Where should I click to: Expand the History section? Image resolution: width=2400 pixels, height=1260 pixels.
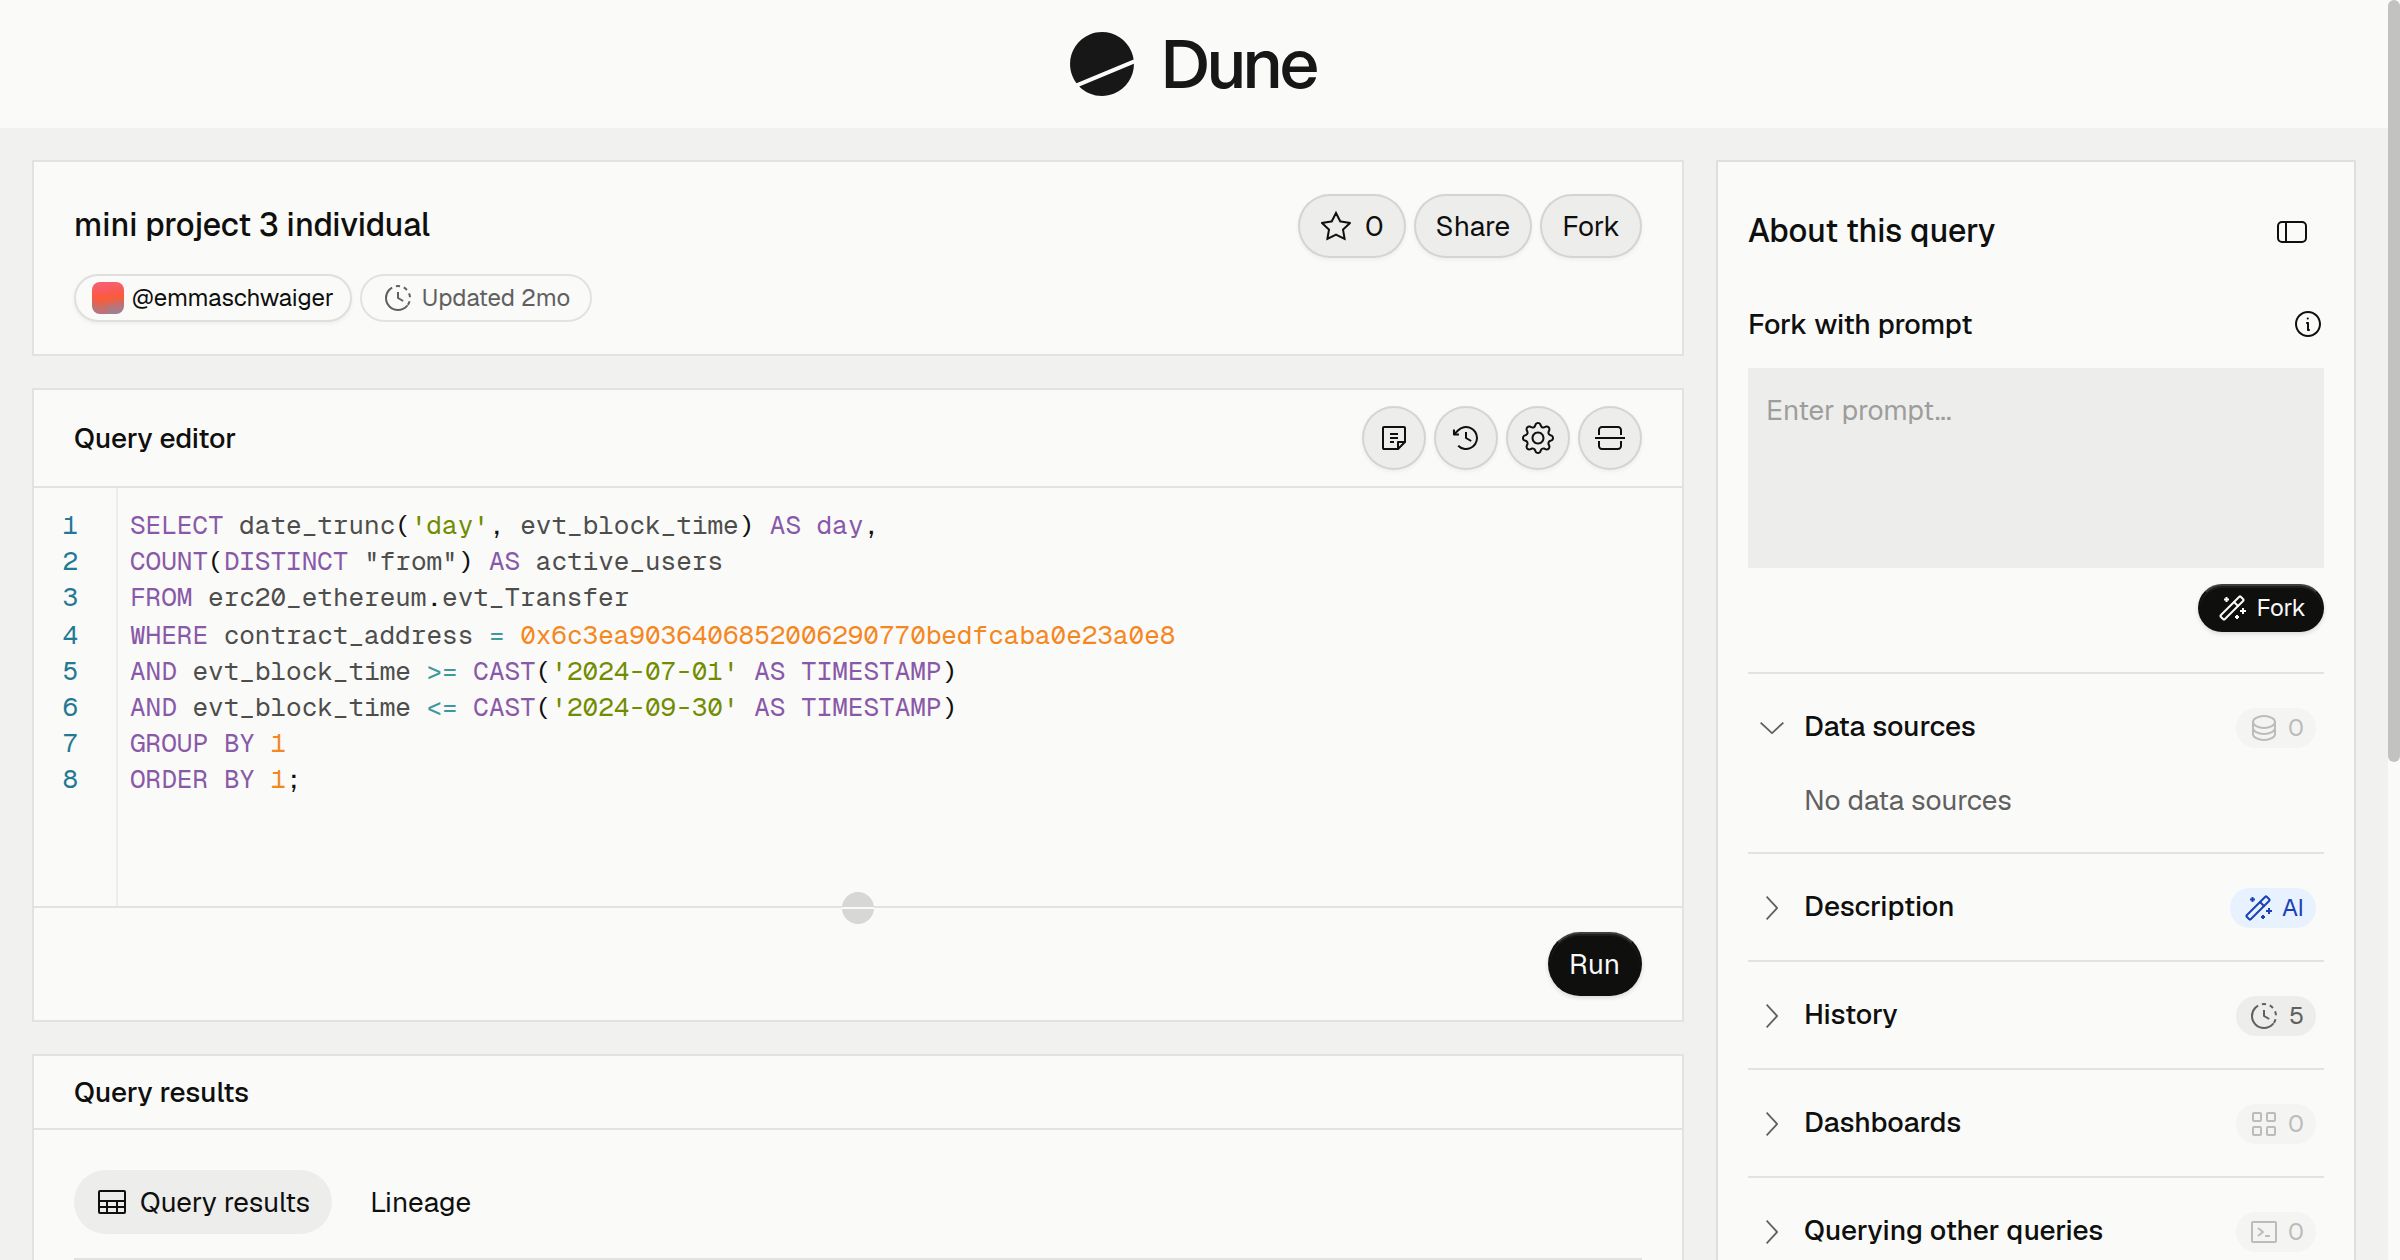(1771, 1015)
